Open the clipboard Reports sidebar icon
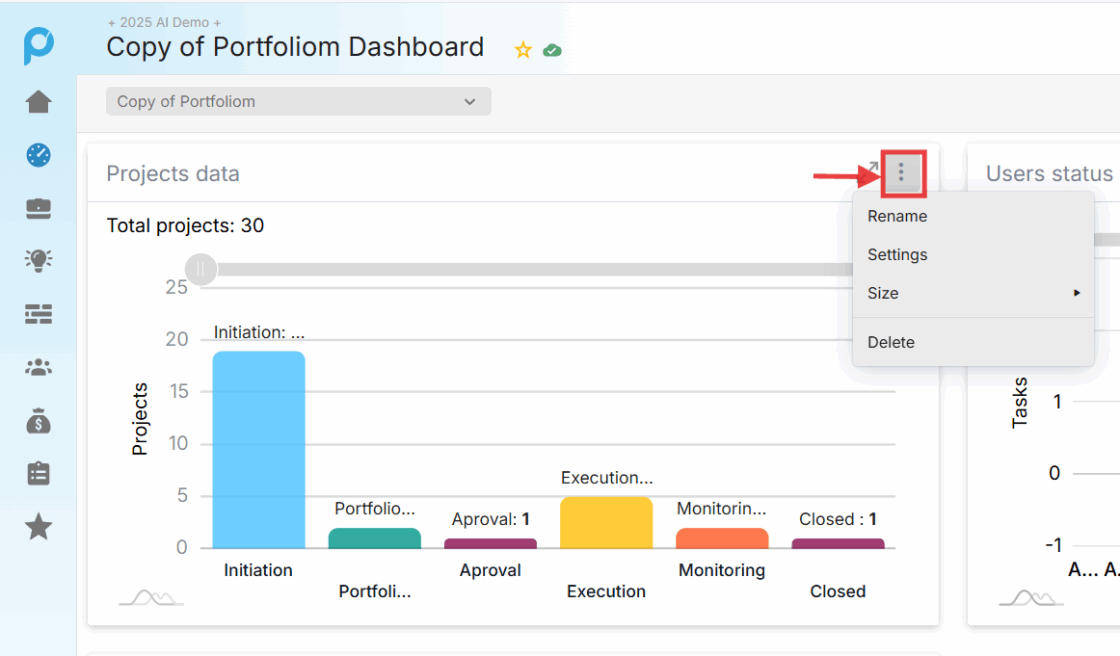The image size is (1120, 656). click(38, 473)
